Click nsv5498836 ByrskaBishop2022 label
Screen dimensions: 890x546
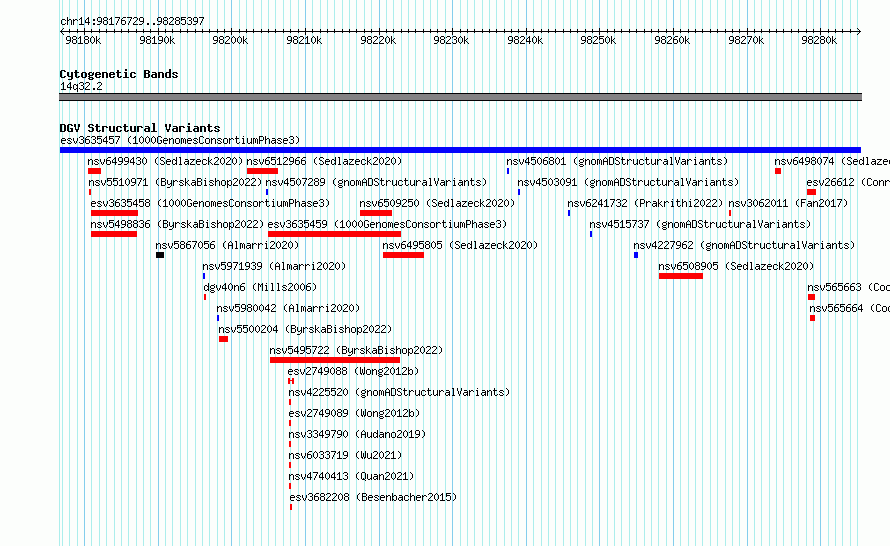tap(178, 224)
